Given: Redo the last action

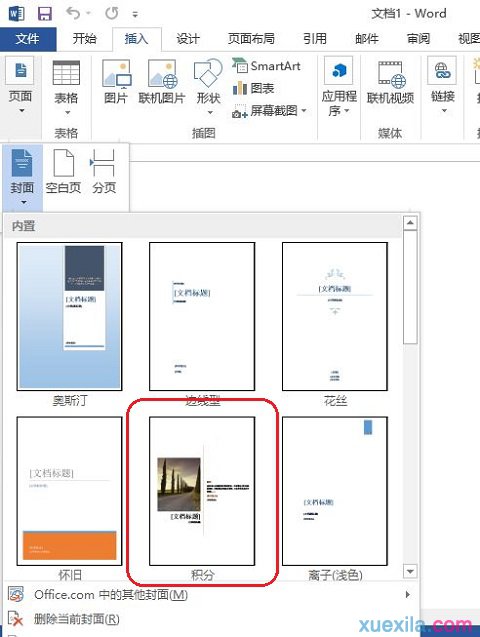Looking at the screenshot, I should 112,13.
